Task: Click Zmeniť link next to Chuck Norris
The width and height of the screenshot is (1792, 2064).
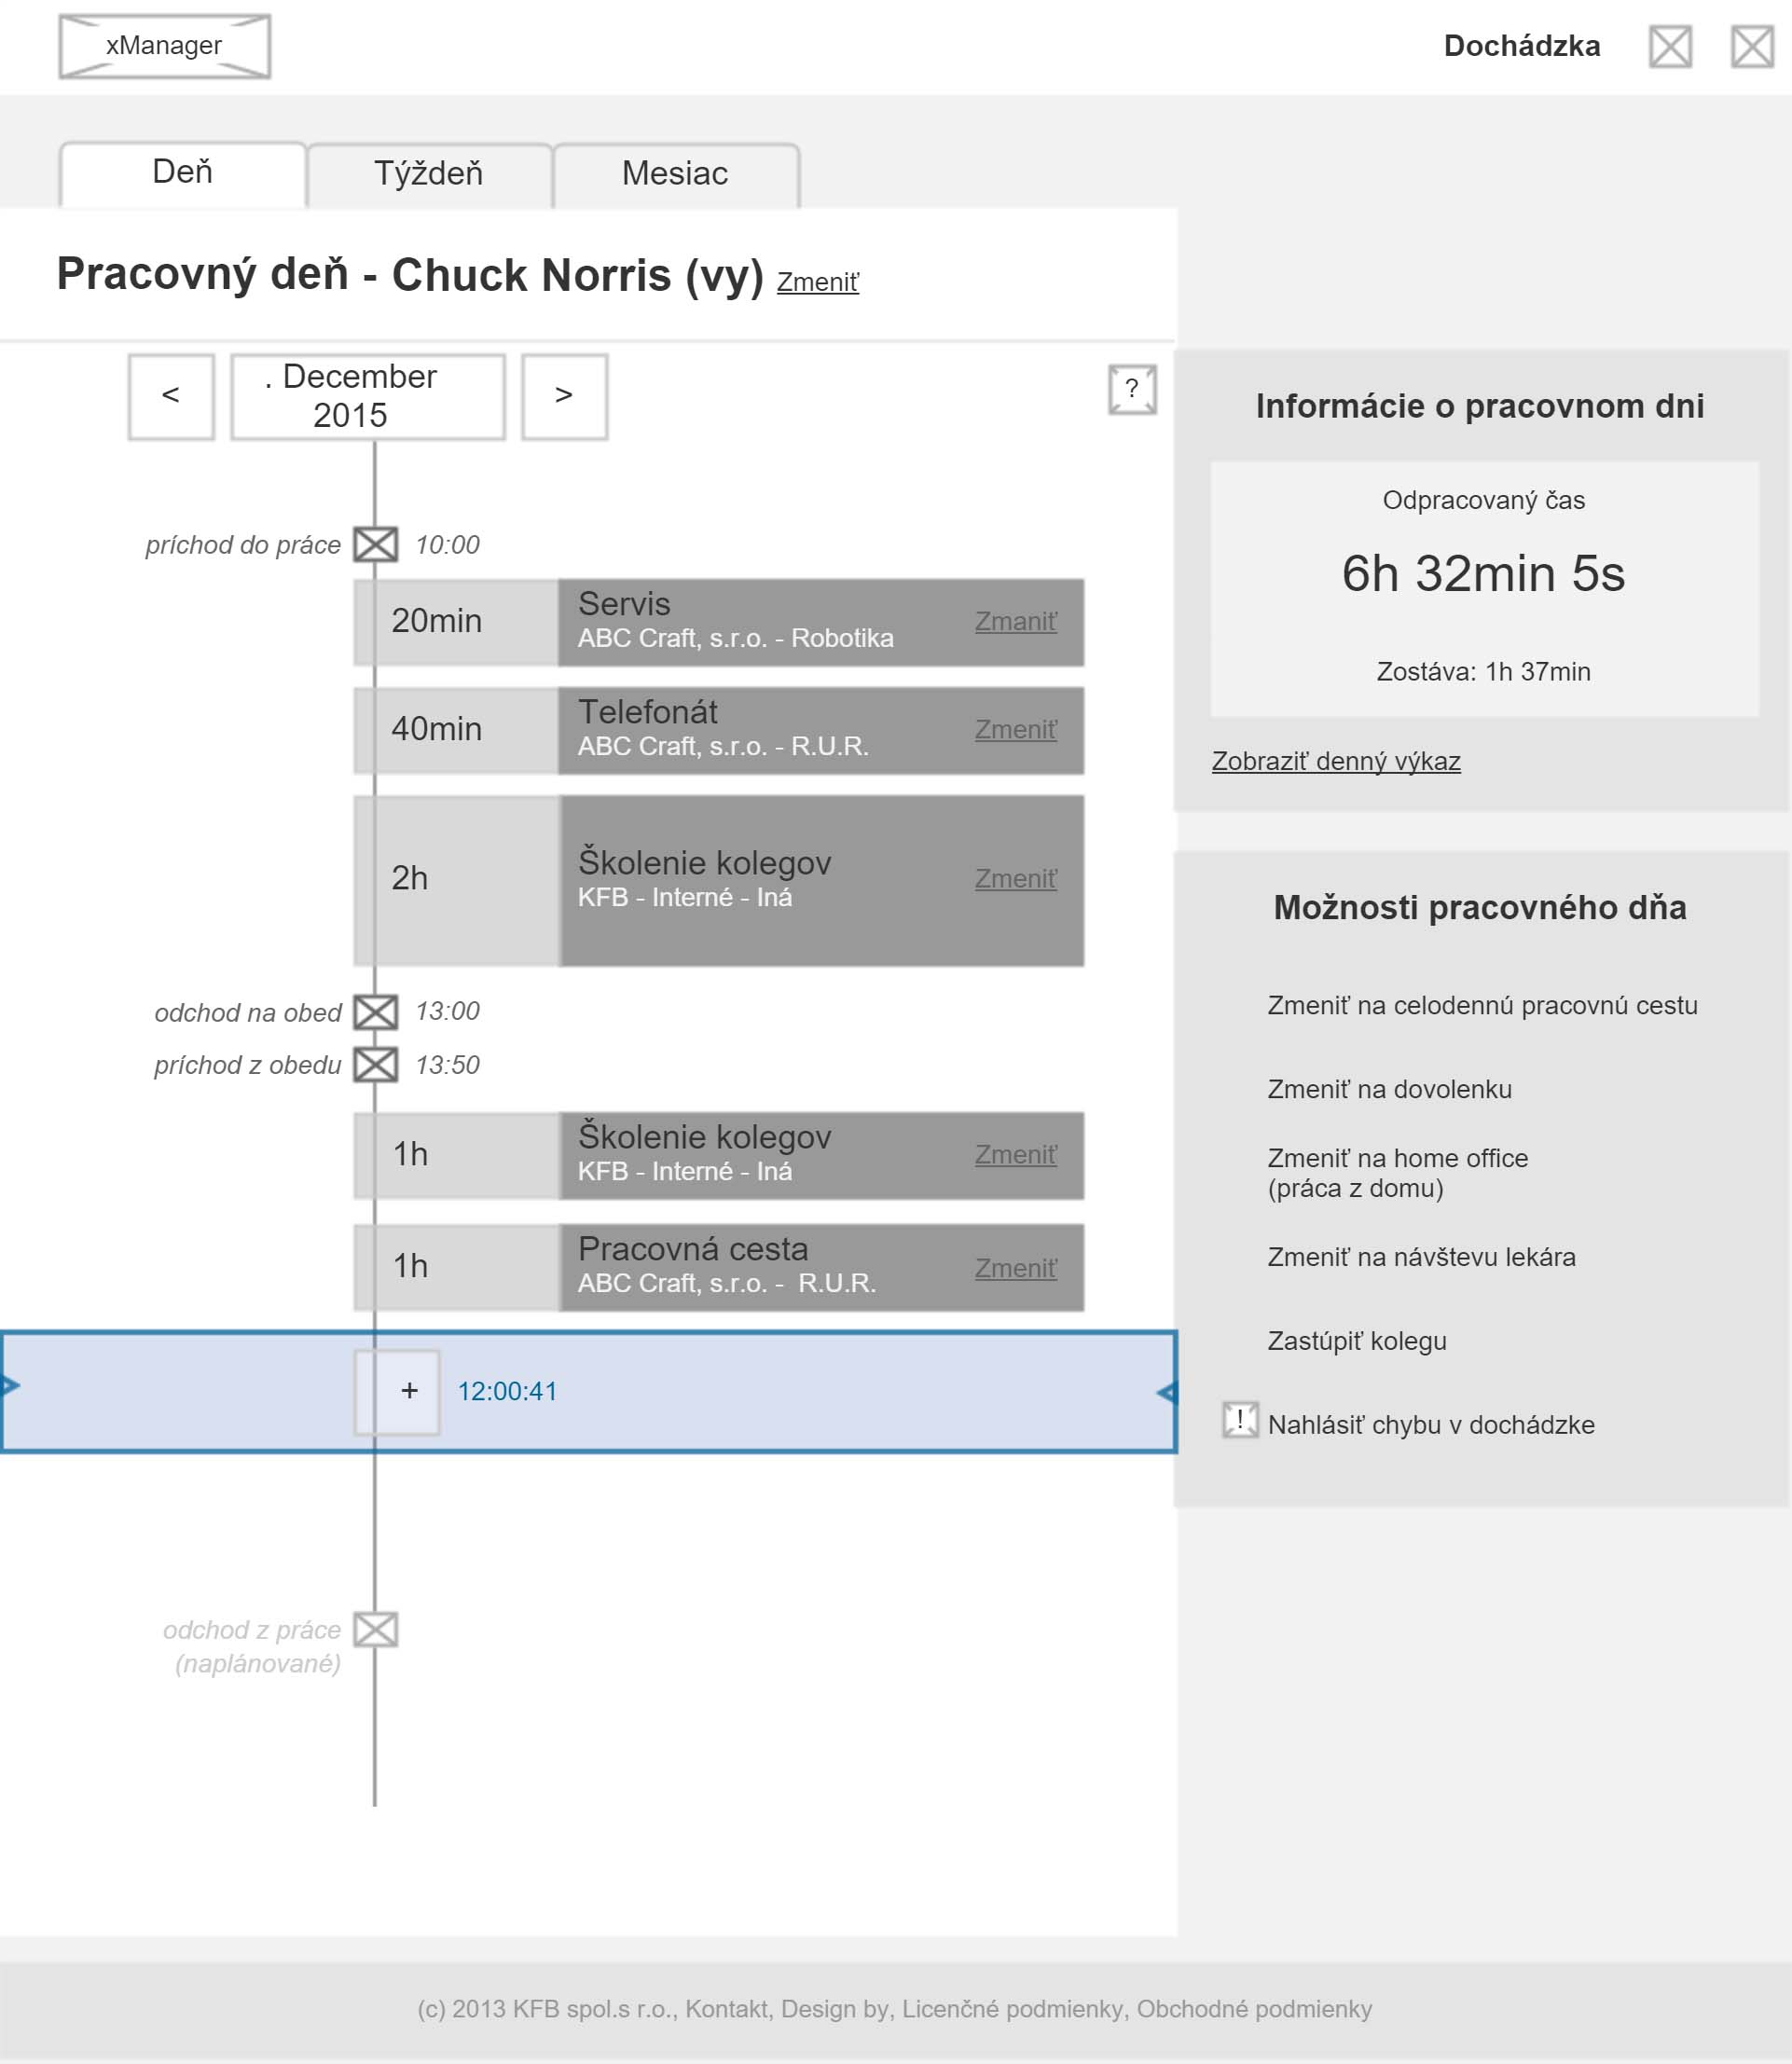Action: tap(817, 283)
